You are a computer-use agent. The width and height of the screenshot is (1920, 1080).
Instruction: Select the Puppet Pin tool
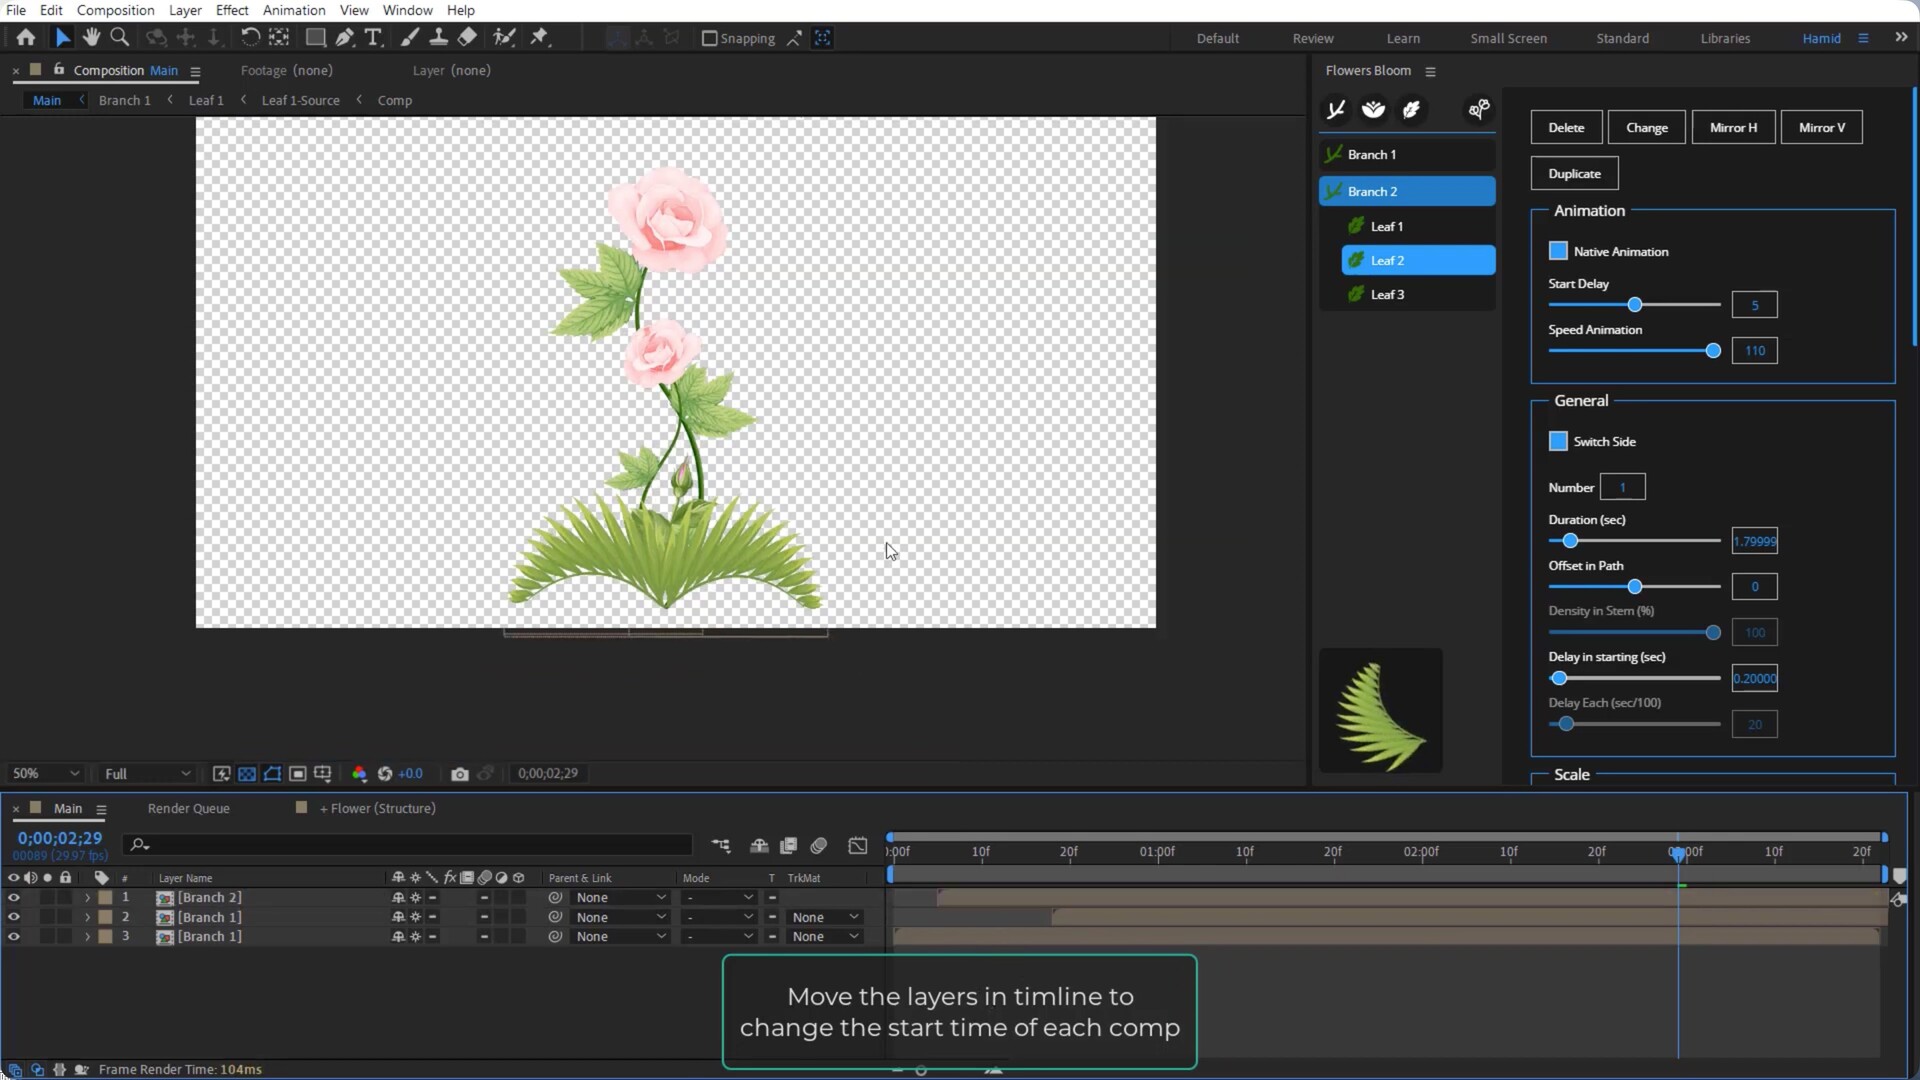(x=539, y=38)
